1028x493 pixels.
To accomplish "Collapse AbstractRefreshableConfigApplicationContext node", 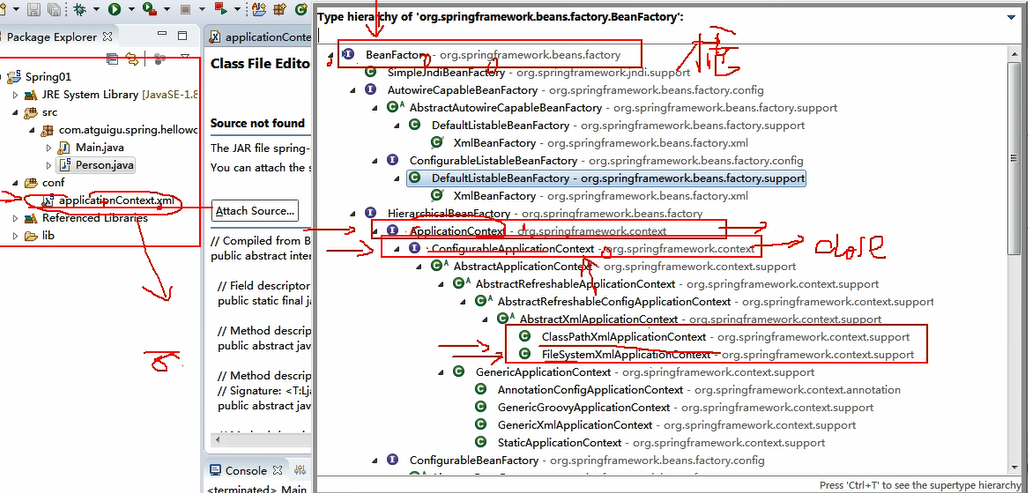I will point(464,302).
